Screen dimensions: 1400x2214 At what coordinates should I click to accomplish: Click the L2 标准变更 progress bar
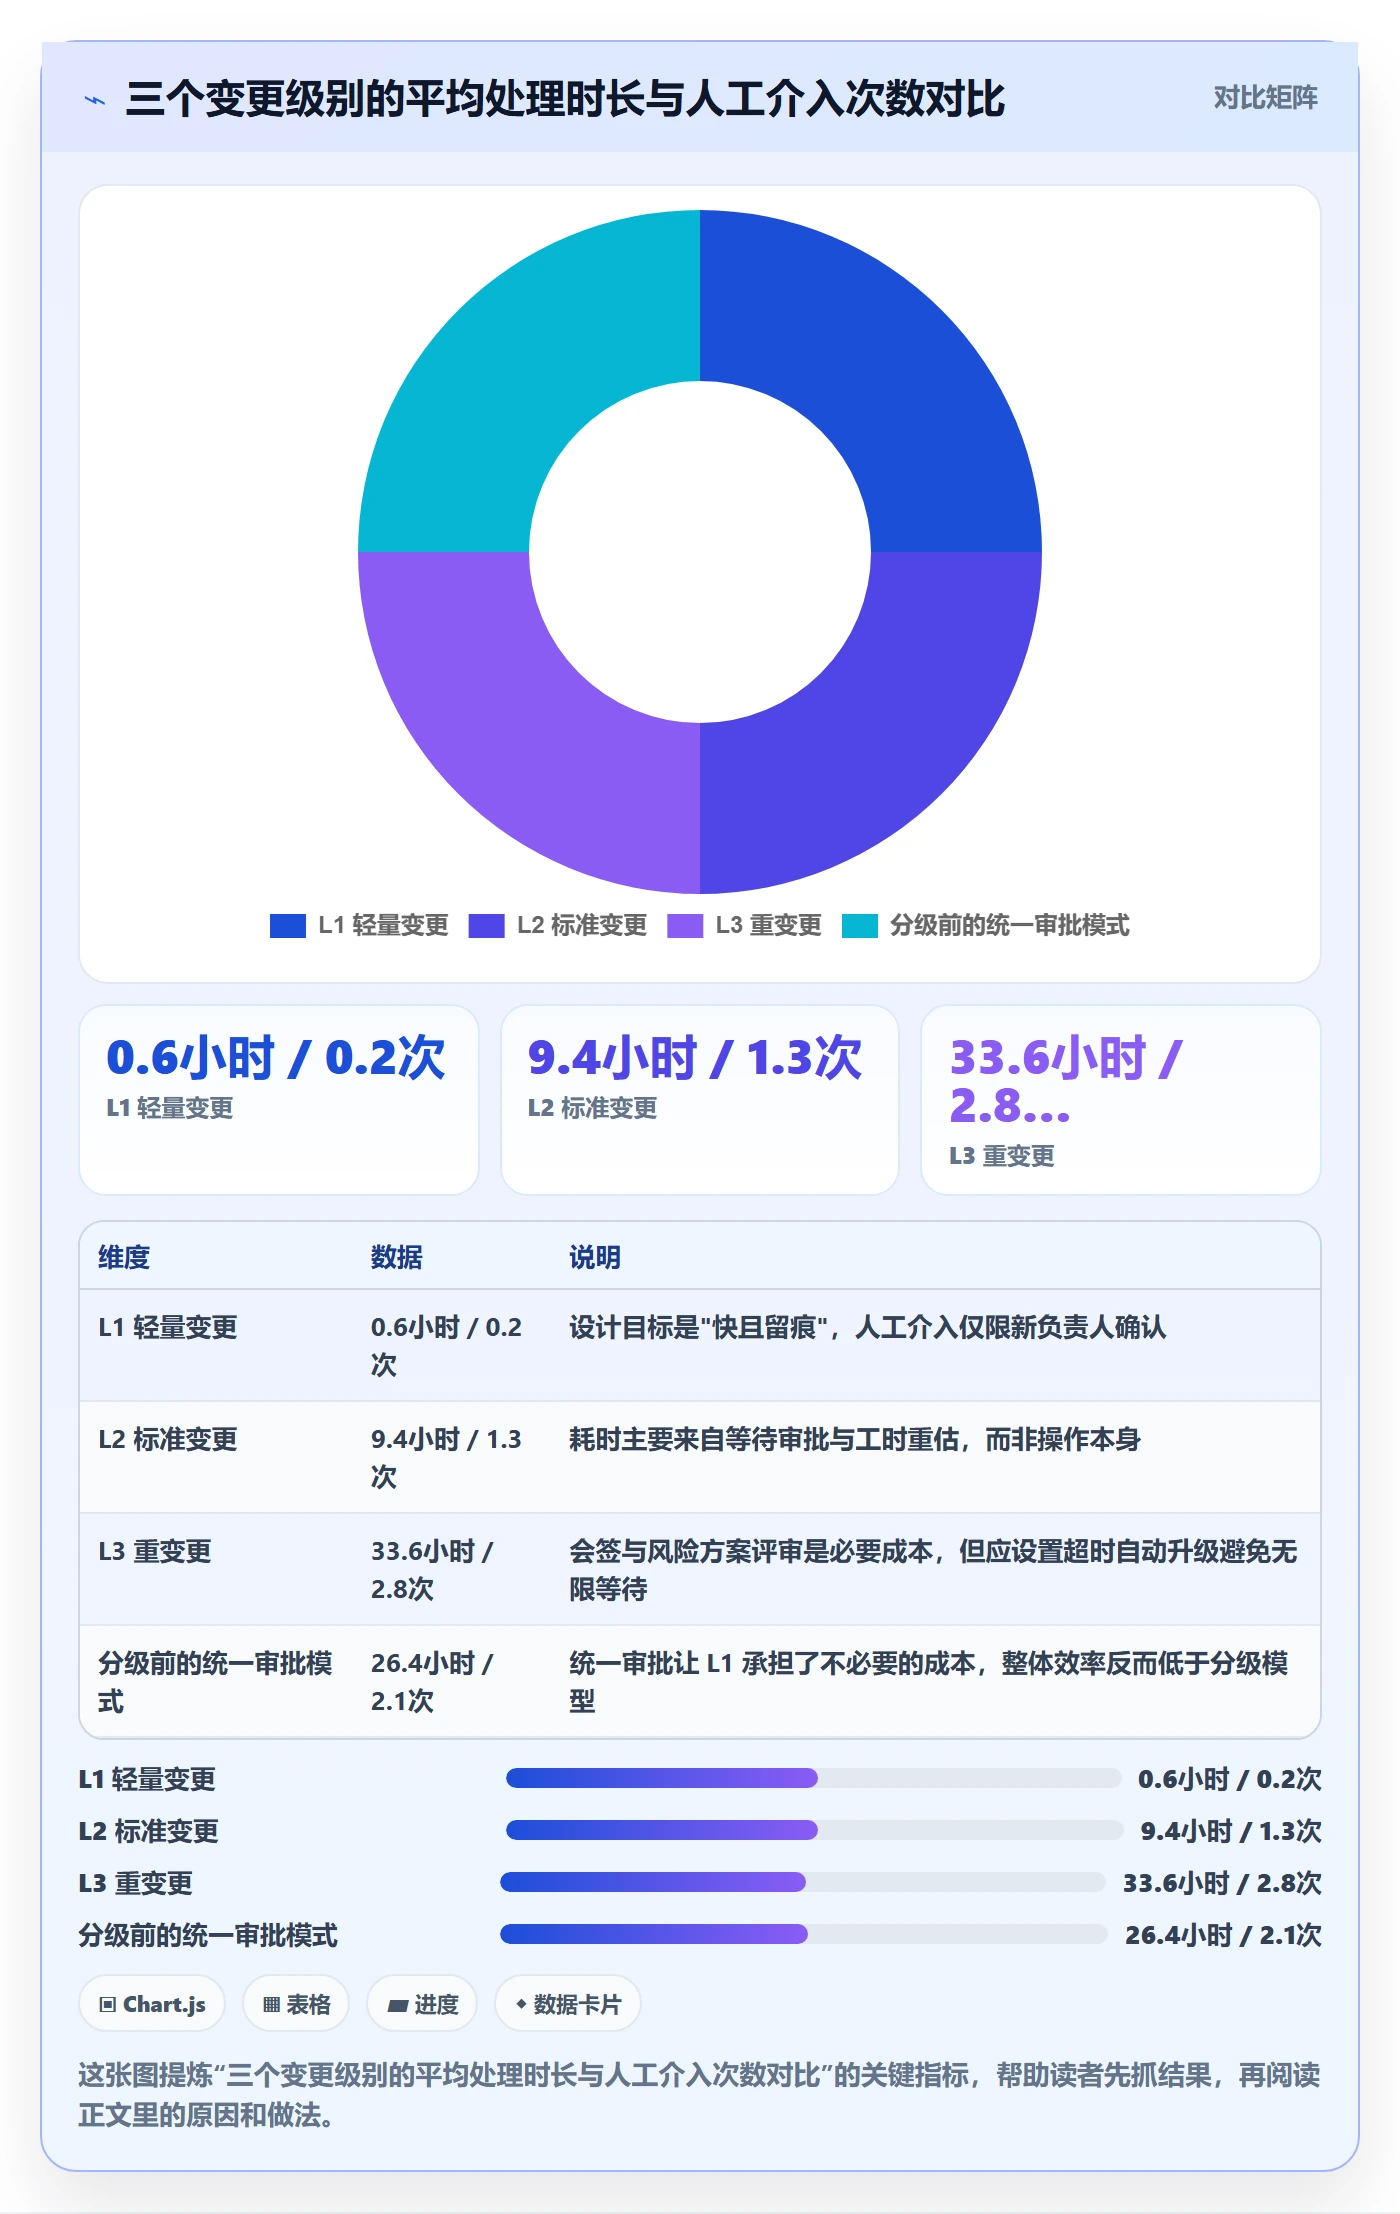coord(815,1830)
